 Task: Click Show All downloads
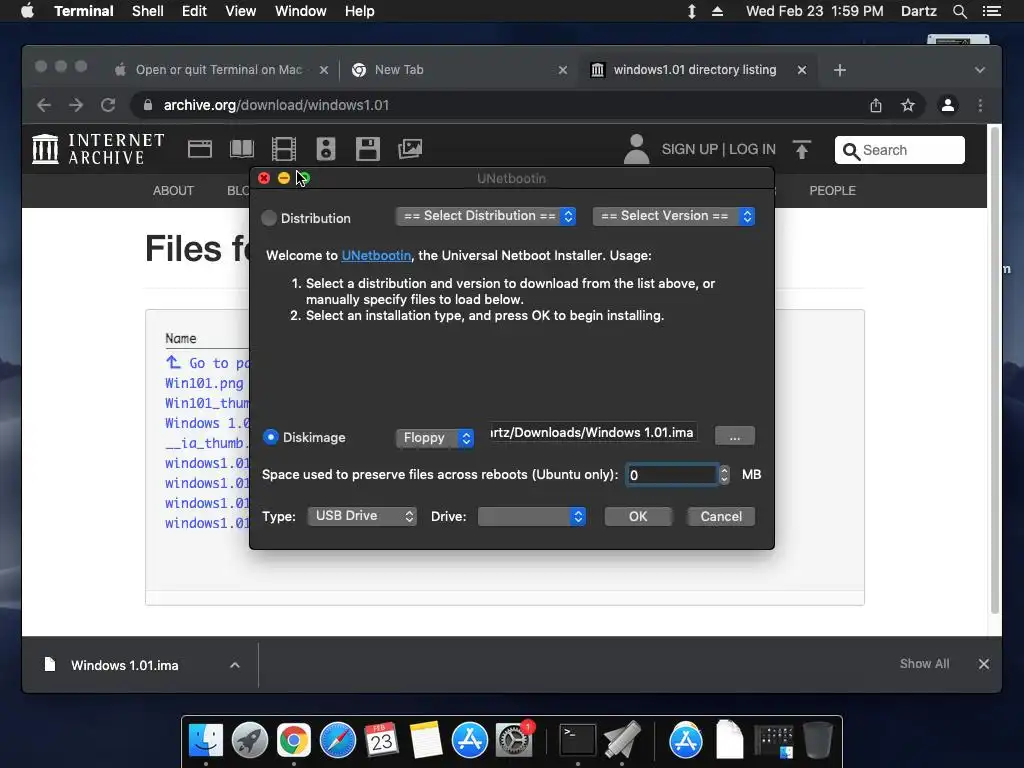[x=924, y=664]
